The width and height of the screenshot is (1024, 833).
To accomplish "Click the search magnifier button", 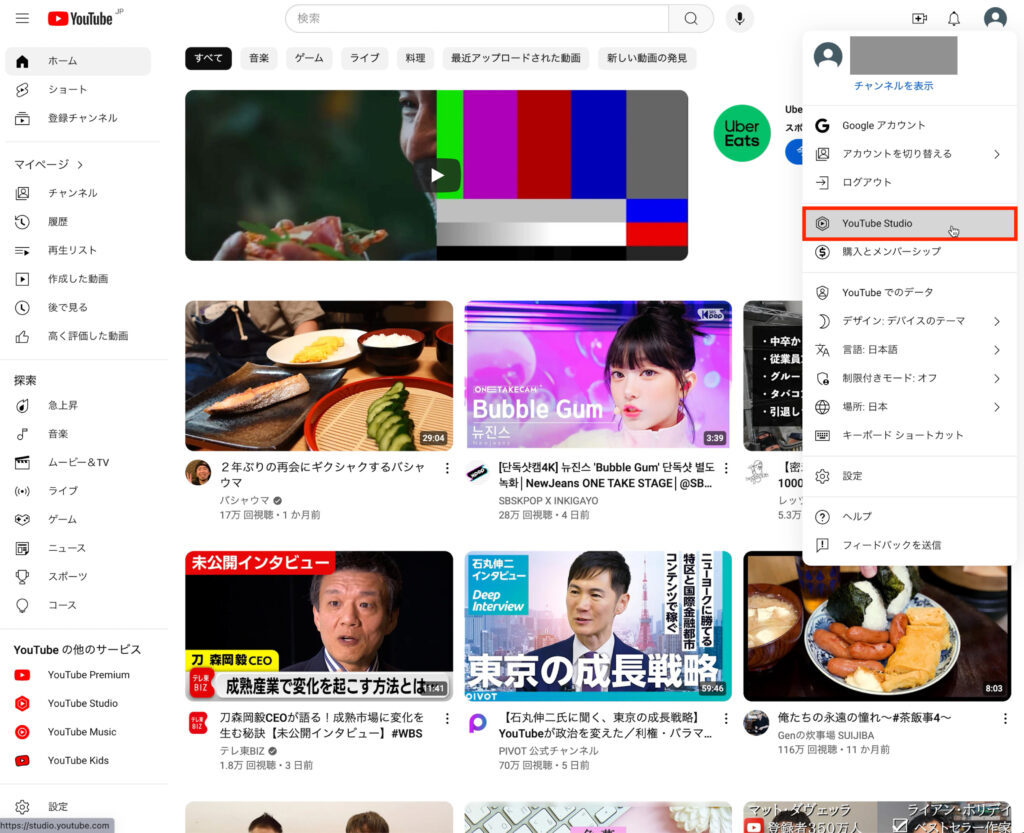I will (691, 19).
